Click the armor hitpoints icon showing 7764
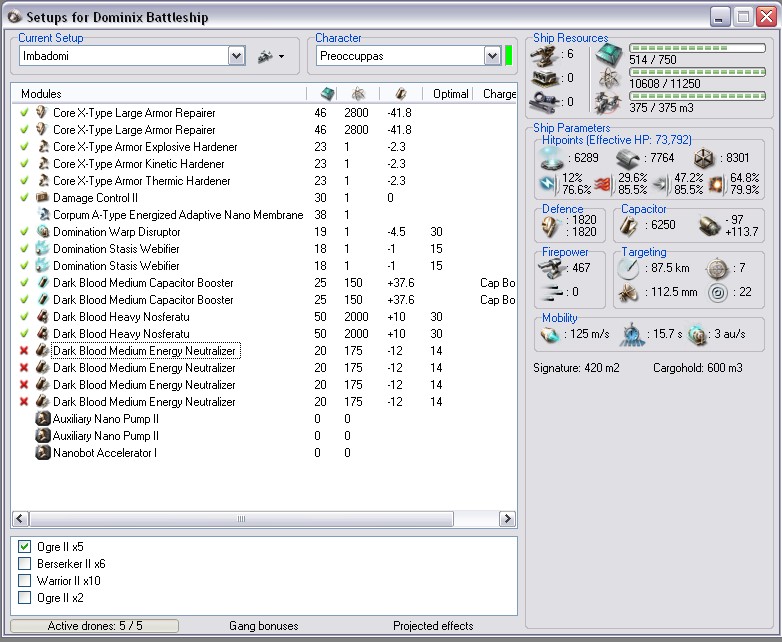This screenshot has height=642, width=782. tap(628, 159)
